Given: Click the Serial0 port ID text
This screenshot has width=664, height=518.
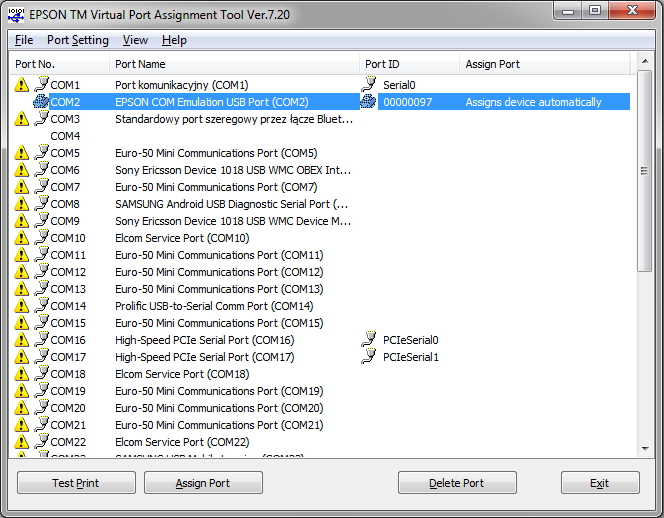Looking at the screenshot, I should (x=399, y=85).
